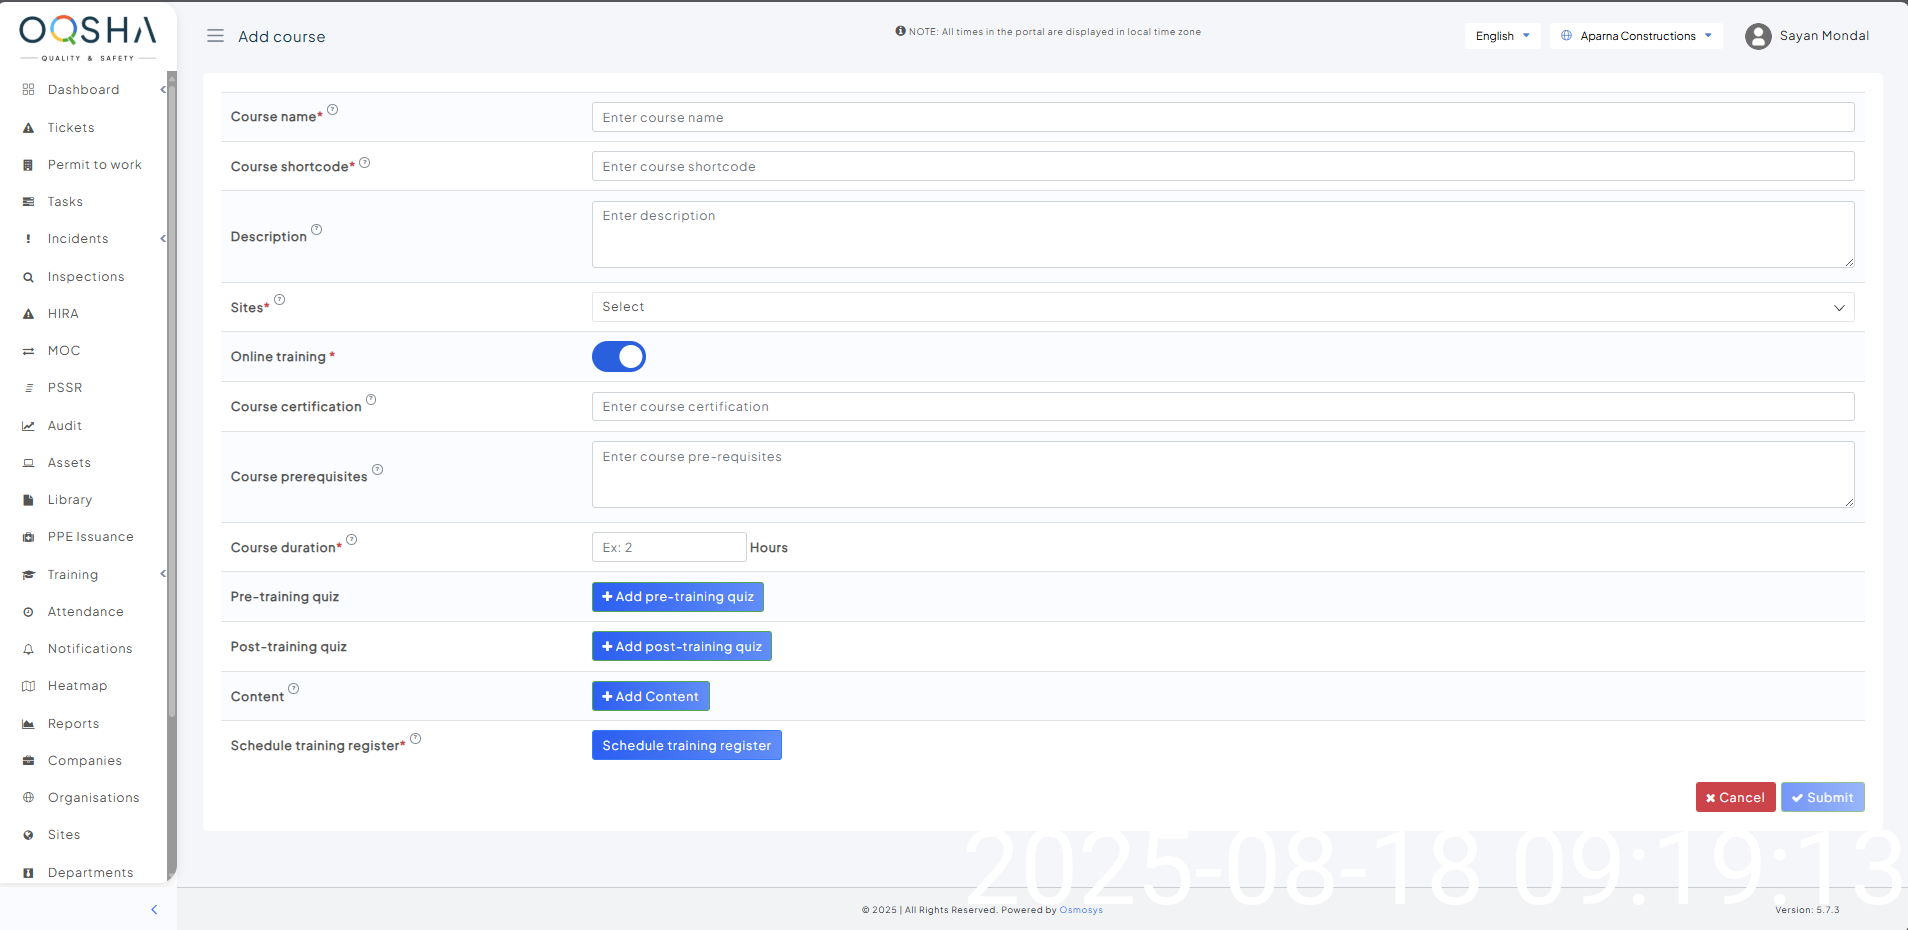The height and width of the screenshot is (930, 1908).
Task: Click the help icon next to Course duration
Action: 352,540
